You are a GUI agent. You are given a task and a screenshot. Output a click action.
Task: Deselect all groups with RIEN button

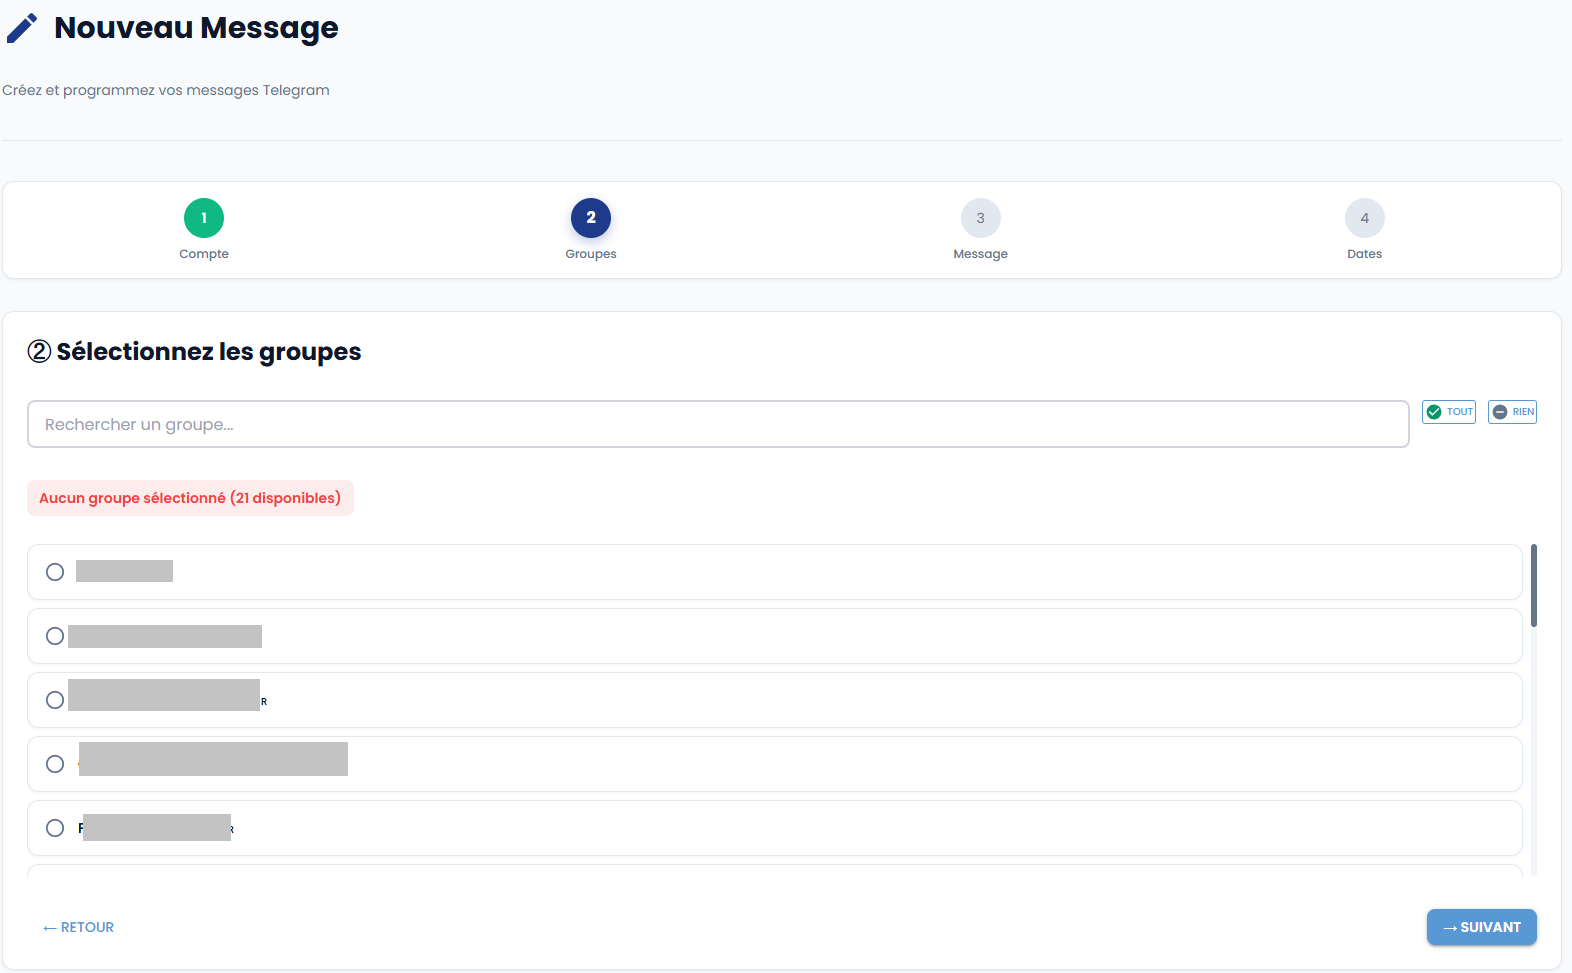pos(1512,412)
